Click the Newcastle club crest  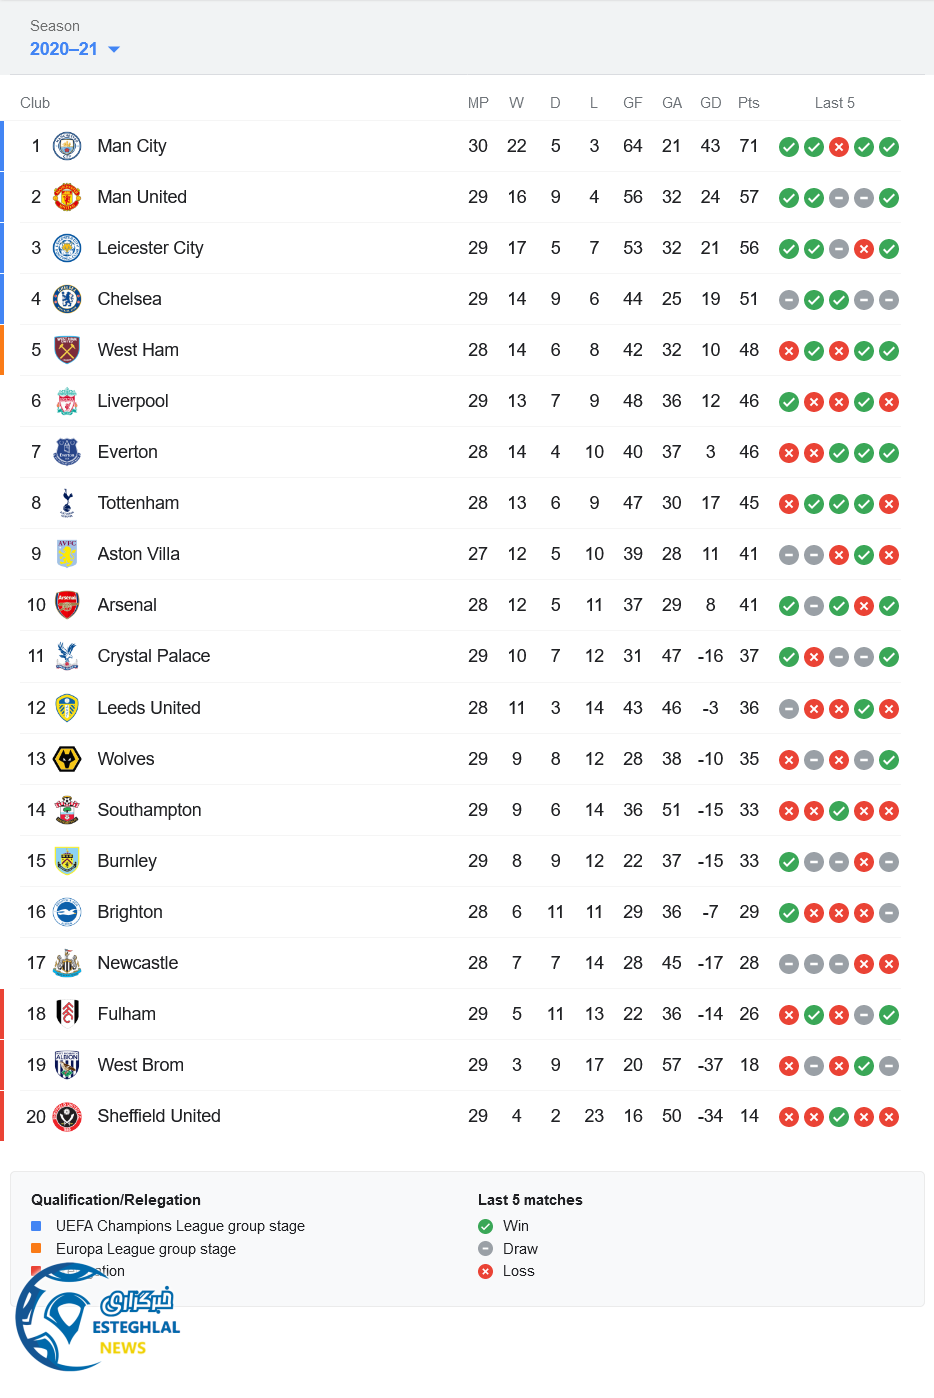pyautogui.click(x=67, y=963)
